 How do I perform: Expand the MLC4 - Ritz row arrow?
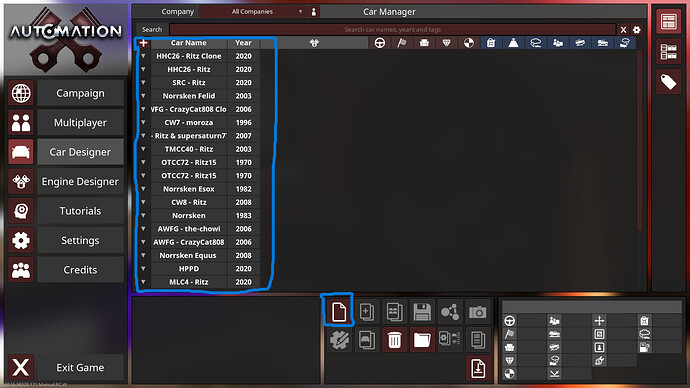click(143, 282)
